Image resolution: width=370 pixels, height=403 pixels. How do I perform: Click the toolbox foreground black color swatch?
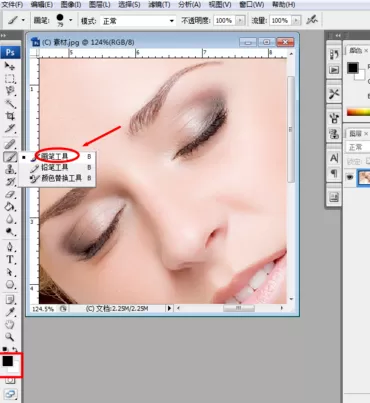click(x=7, y=361)
